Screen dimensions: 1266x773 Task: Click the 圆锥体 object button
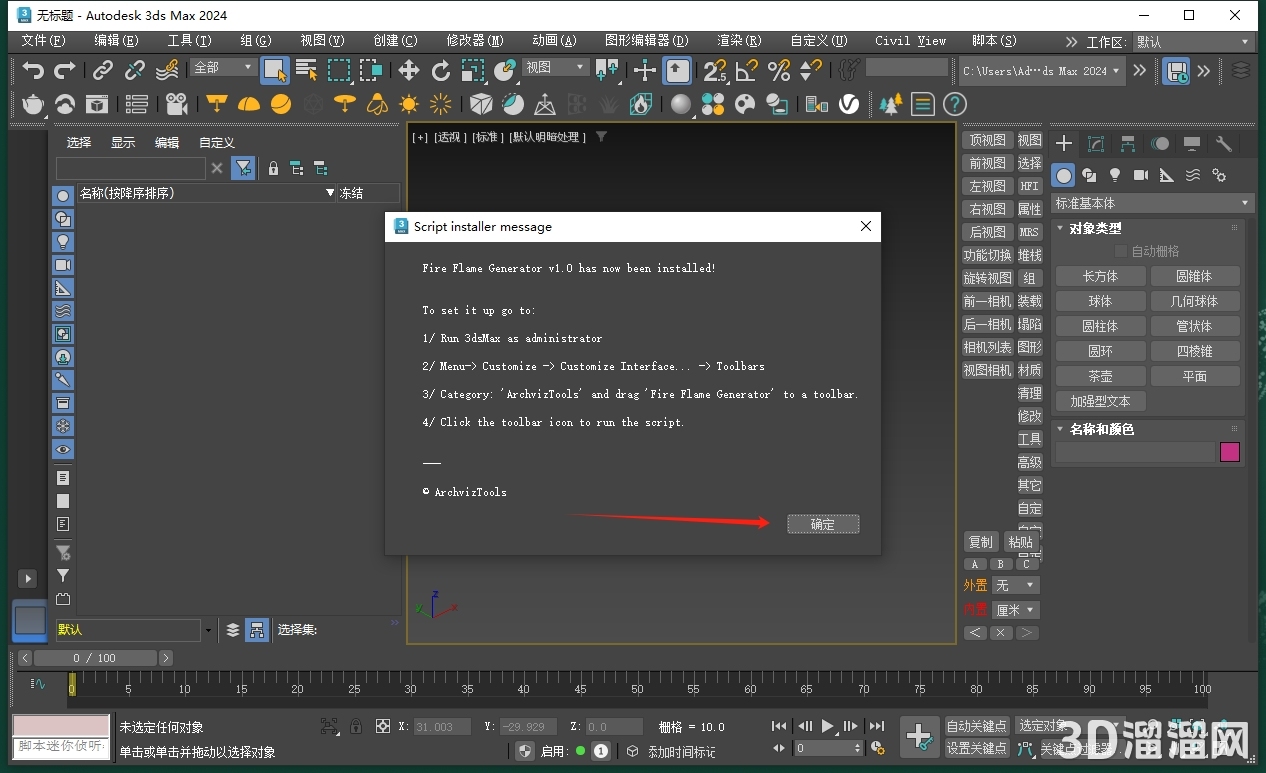1194,276
